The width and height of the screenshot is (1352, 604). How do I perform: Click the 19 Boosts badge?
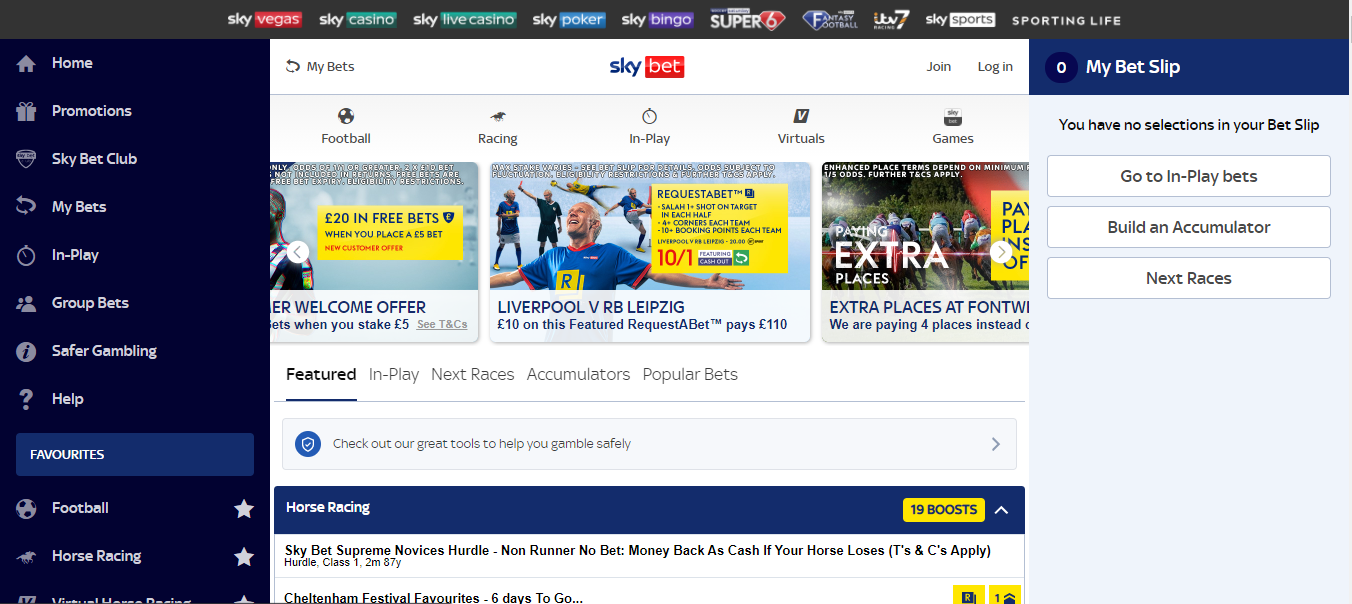(944, 510)
